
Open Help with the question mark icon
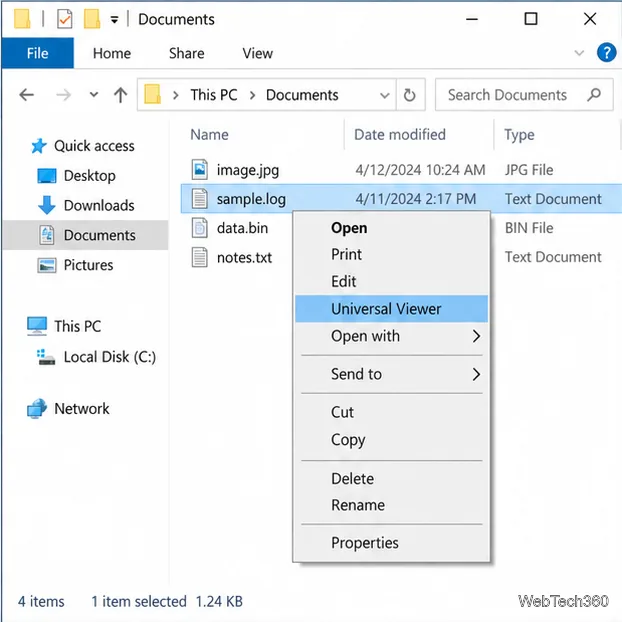607,52
